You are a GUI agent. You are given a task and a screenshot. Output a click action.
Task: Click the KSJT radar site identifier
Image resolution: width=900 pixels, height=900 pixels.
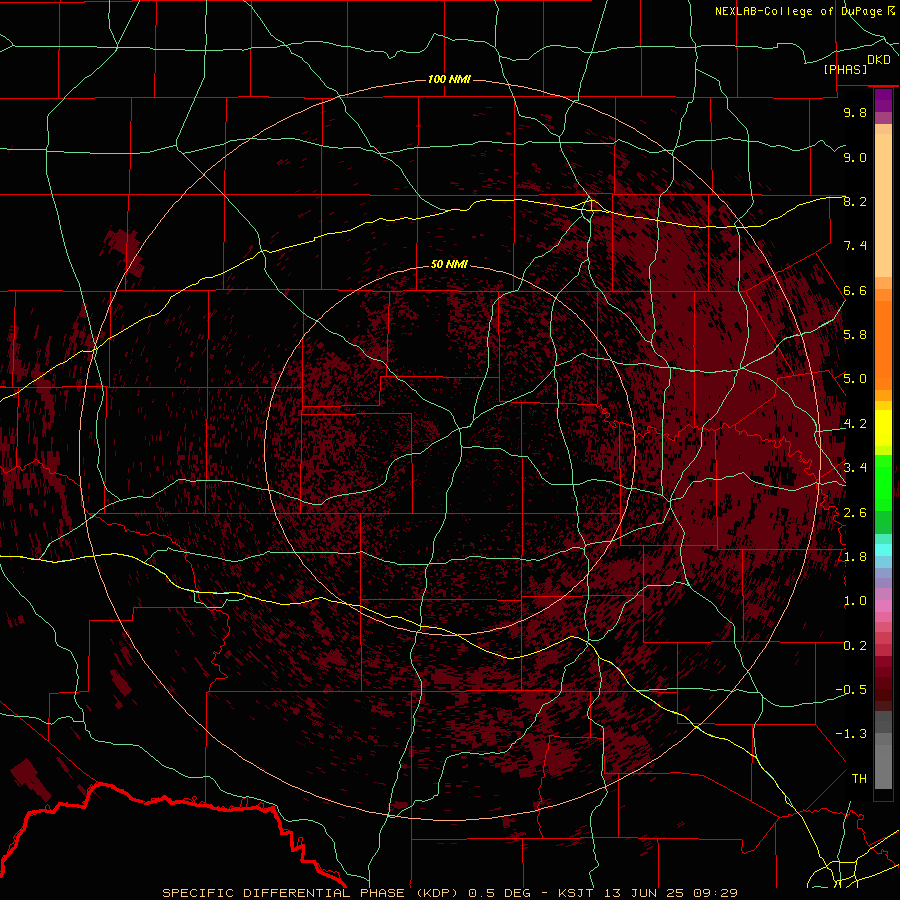tap(577, 893)
